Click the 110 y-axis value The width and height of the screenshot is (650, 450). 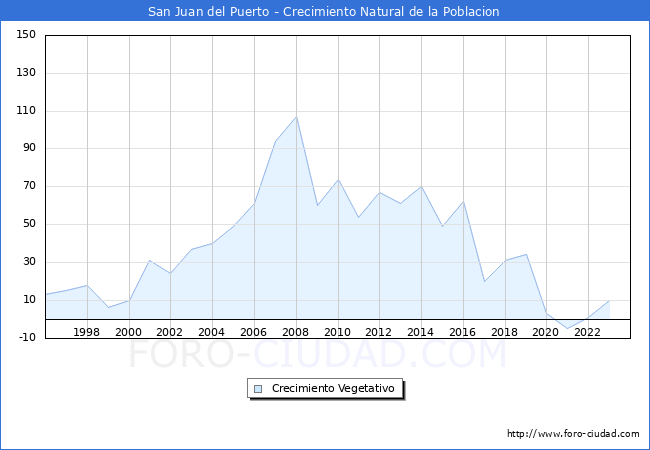[26, 111]
